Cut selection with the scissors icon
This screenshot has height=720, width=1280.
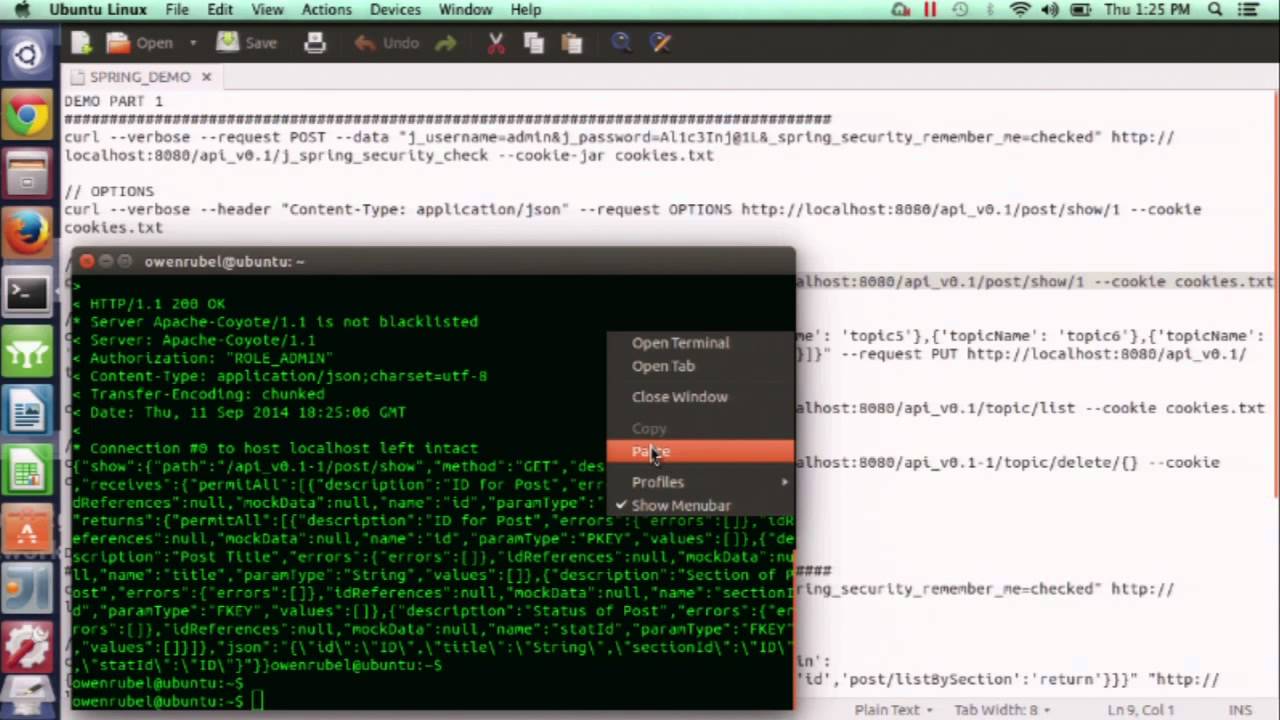tap(496, 43)
